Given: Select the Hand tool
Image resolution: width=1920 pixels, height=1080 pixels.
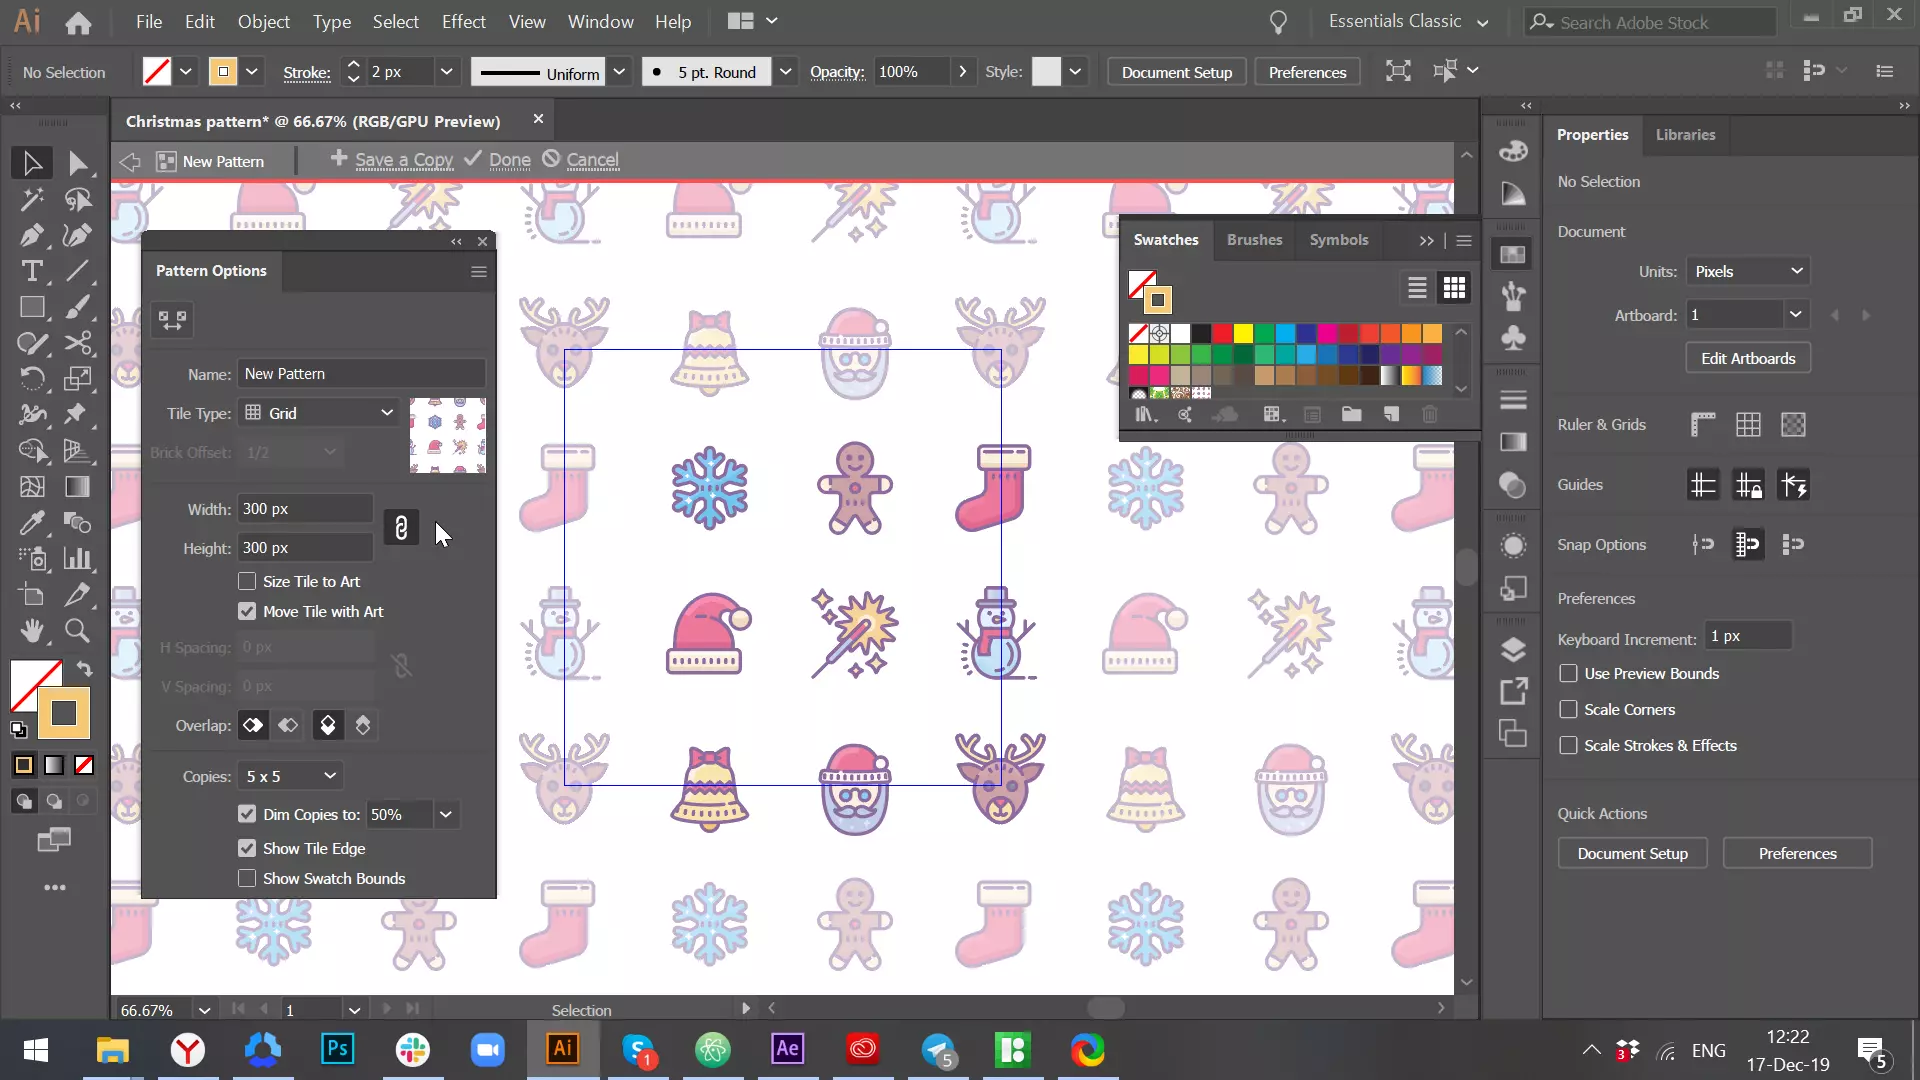Looking at the screenshot, I should [x=32, y=630].
